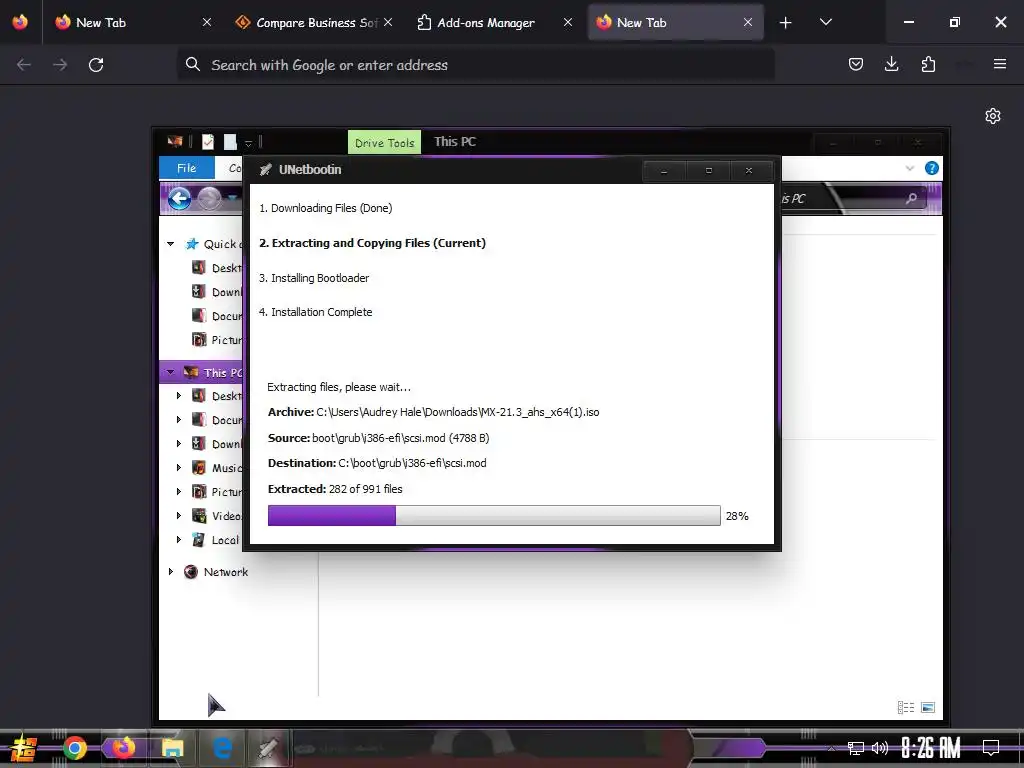
Task: Open File Explorer from the taskbar
Action: click(172, 748)
